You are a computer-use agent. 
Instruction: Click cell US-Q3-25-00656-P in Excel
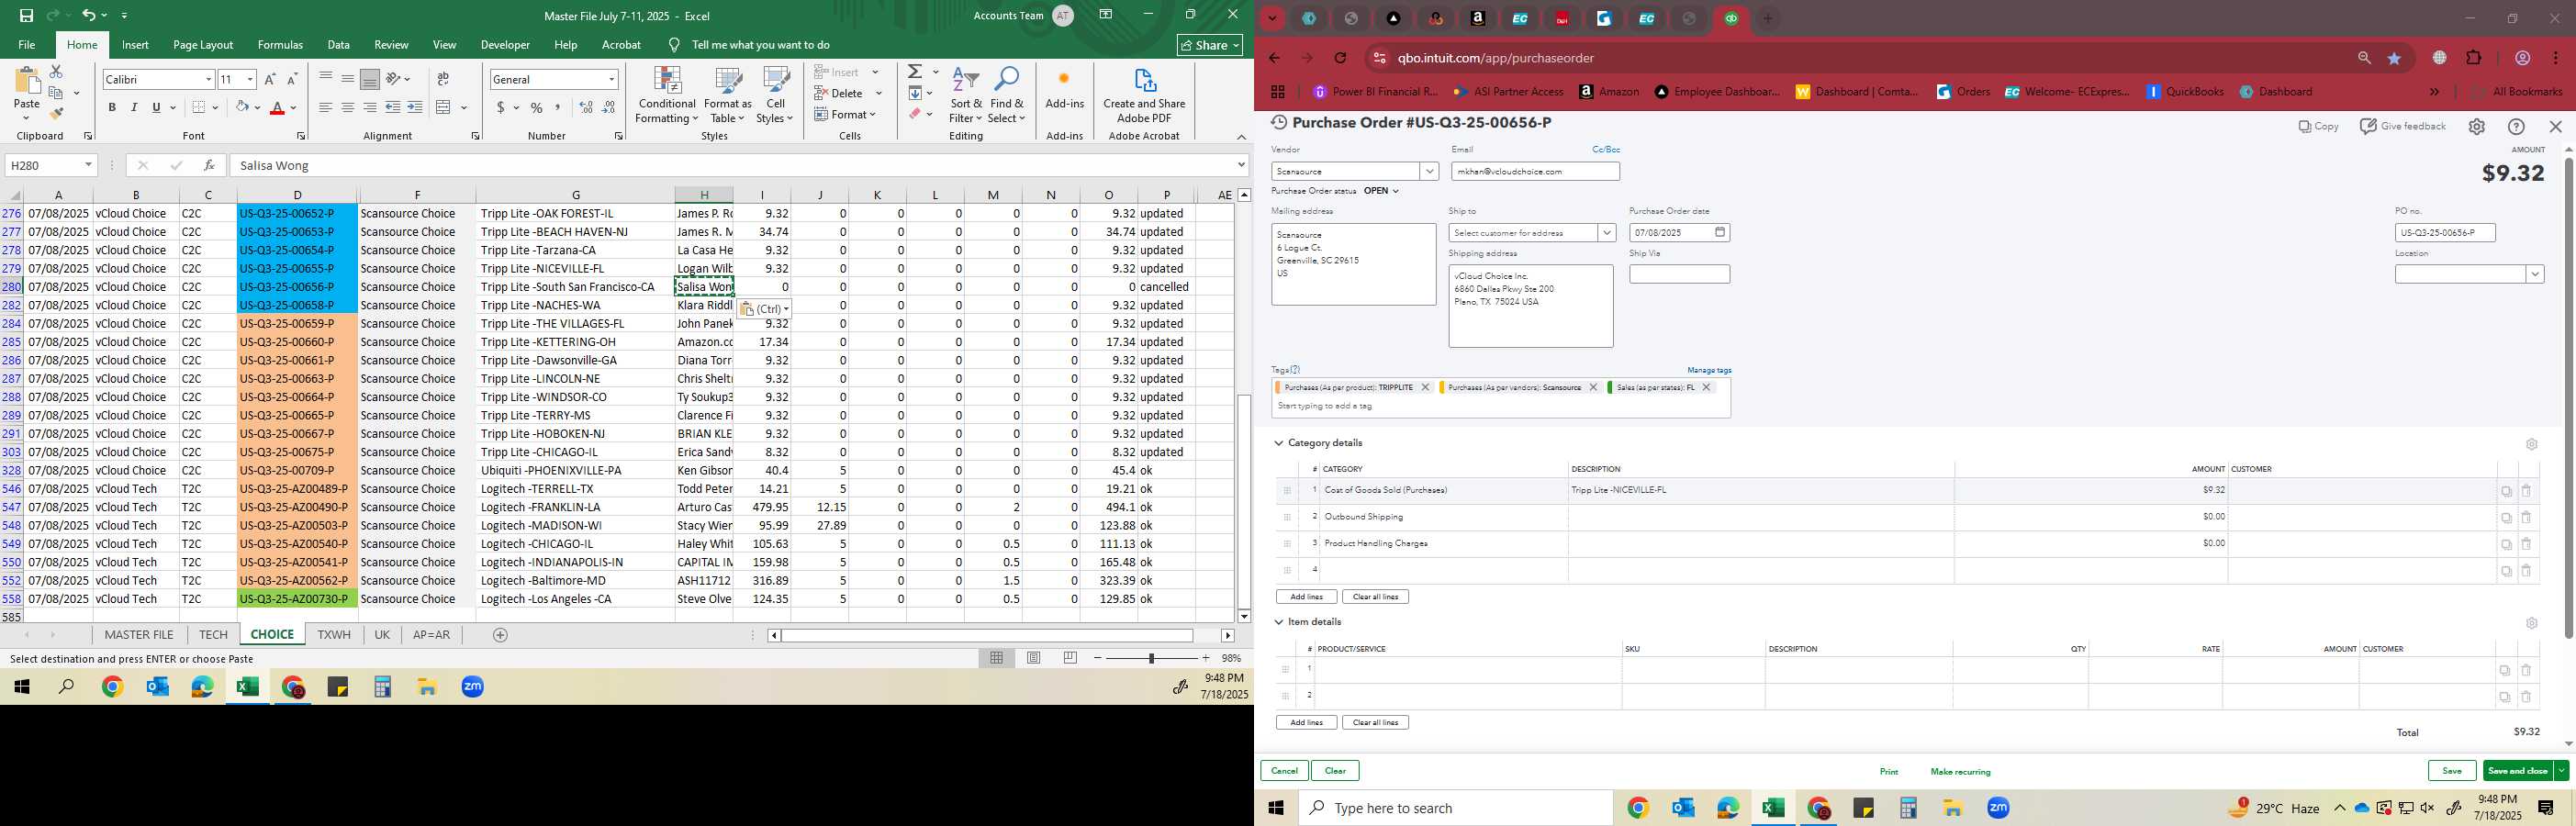pyautogui.click(x=297, y=287)
